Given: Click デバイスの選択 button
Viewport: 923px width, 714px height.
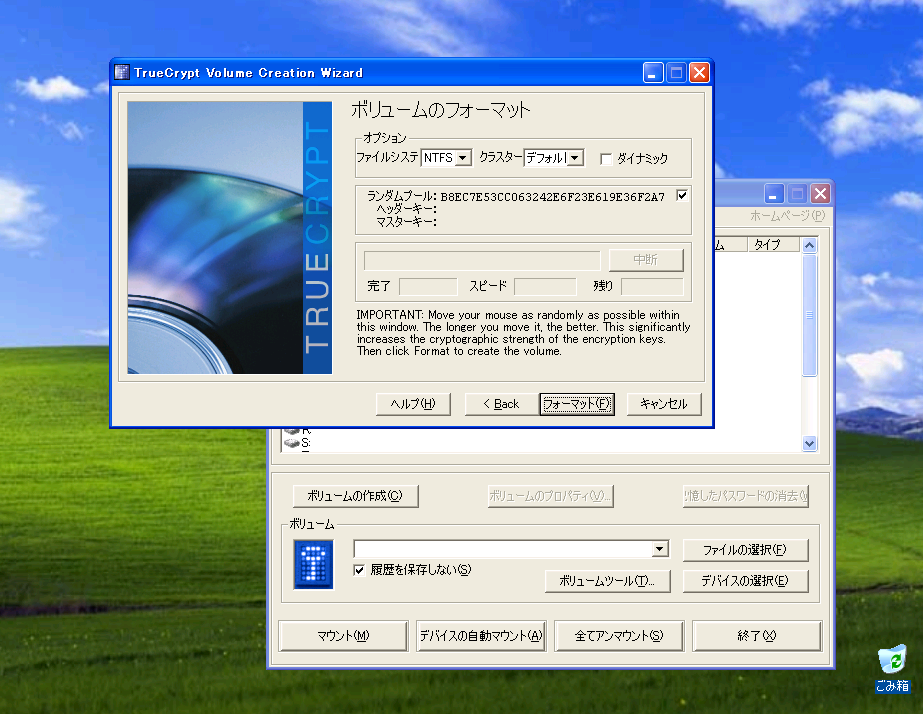Looking at the screenshot, I should pyautogui.click(x=745, y=581).
